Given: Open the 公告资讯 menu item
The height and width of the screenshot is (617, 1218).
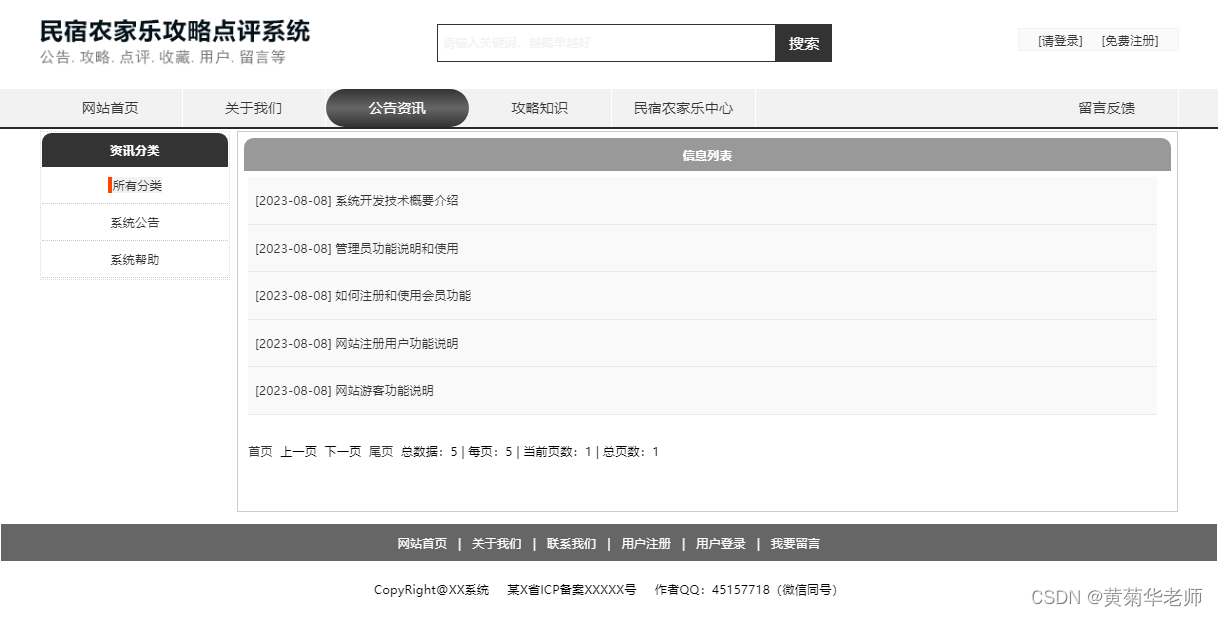Looking at the screenshot, I should (396, 108).
